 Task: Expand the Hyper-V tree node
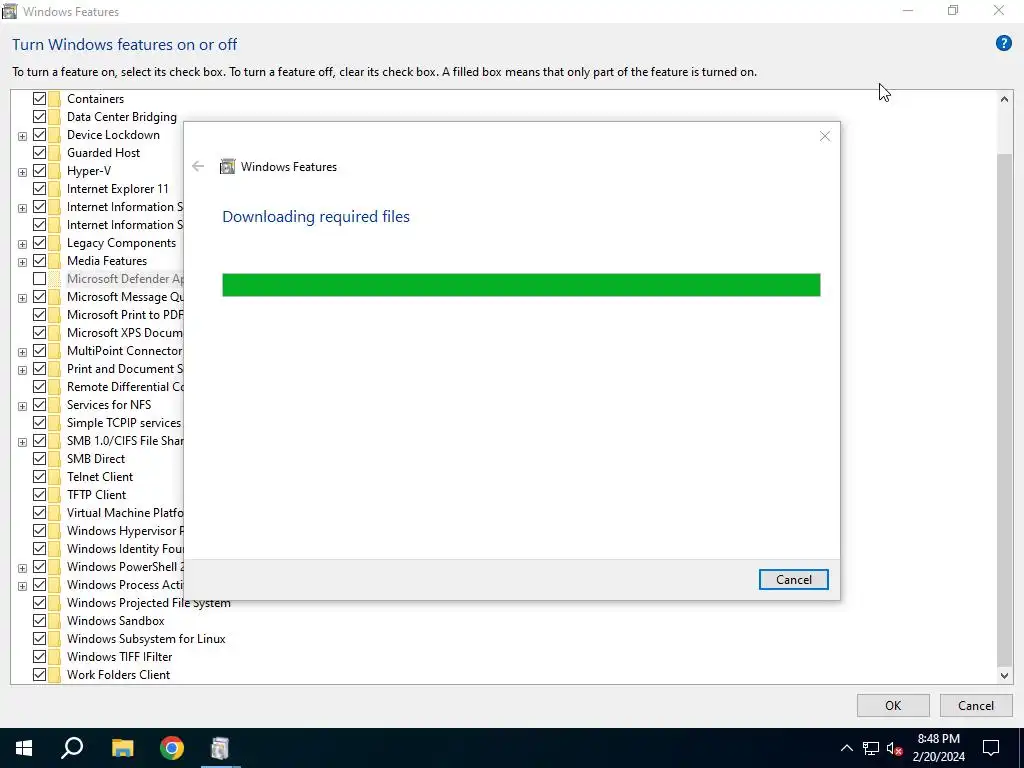22,172
